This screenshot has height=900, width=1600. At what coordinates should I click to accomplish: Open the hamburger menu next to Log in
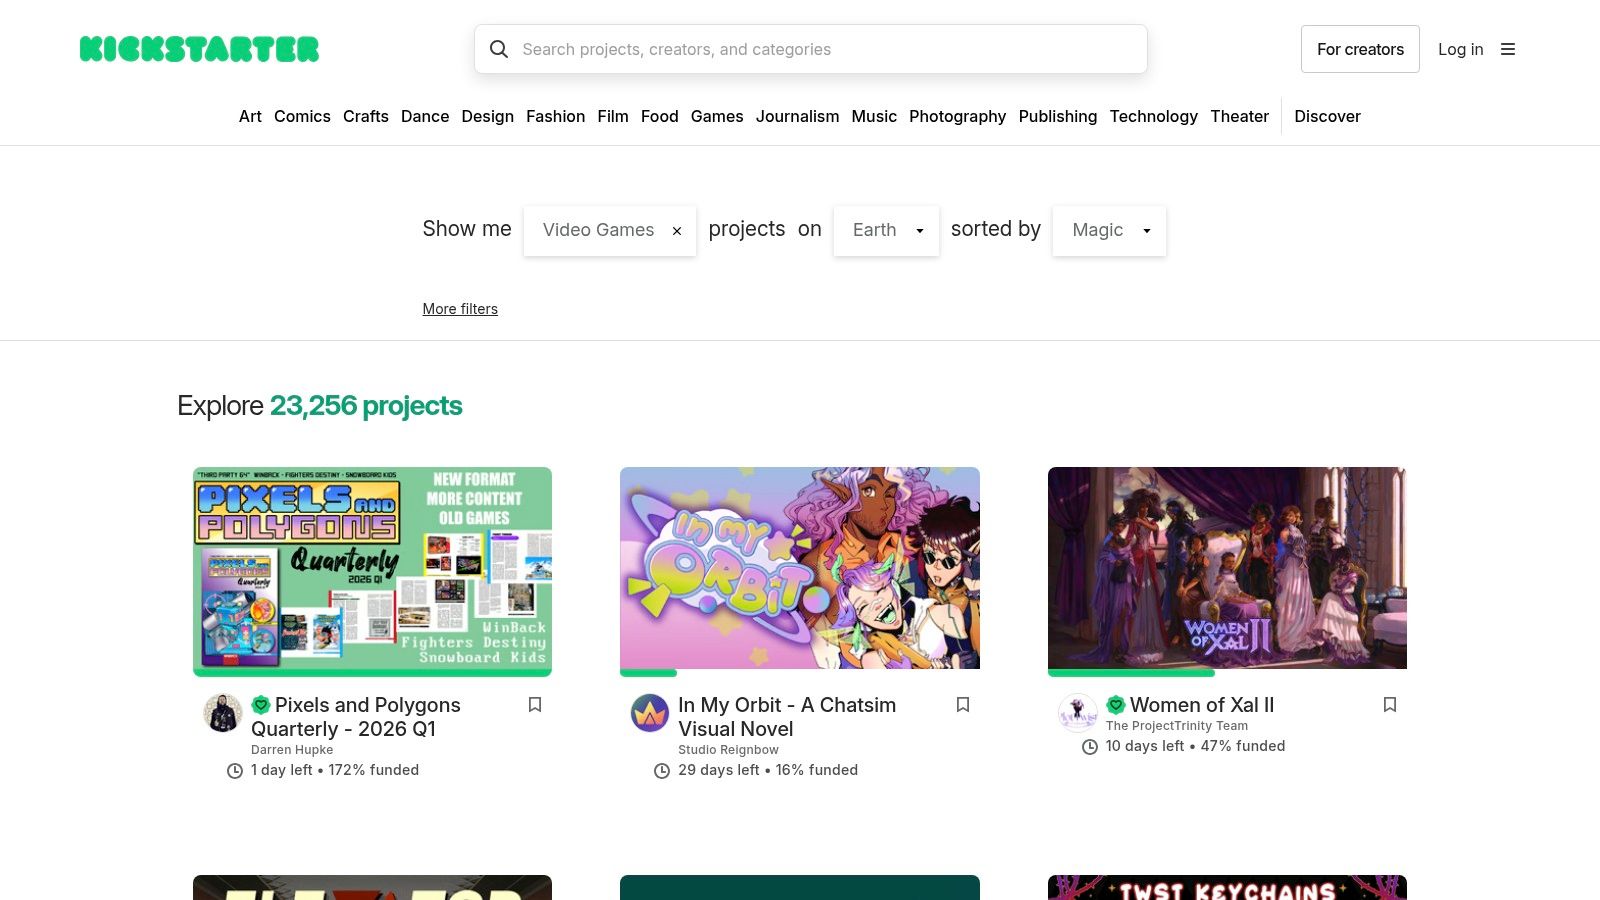click(1508, 49)
